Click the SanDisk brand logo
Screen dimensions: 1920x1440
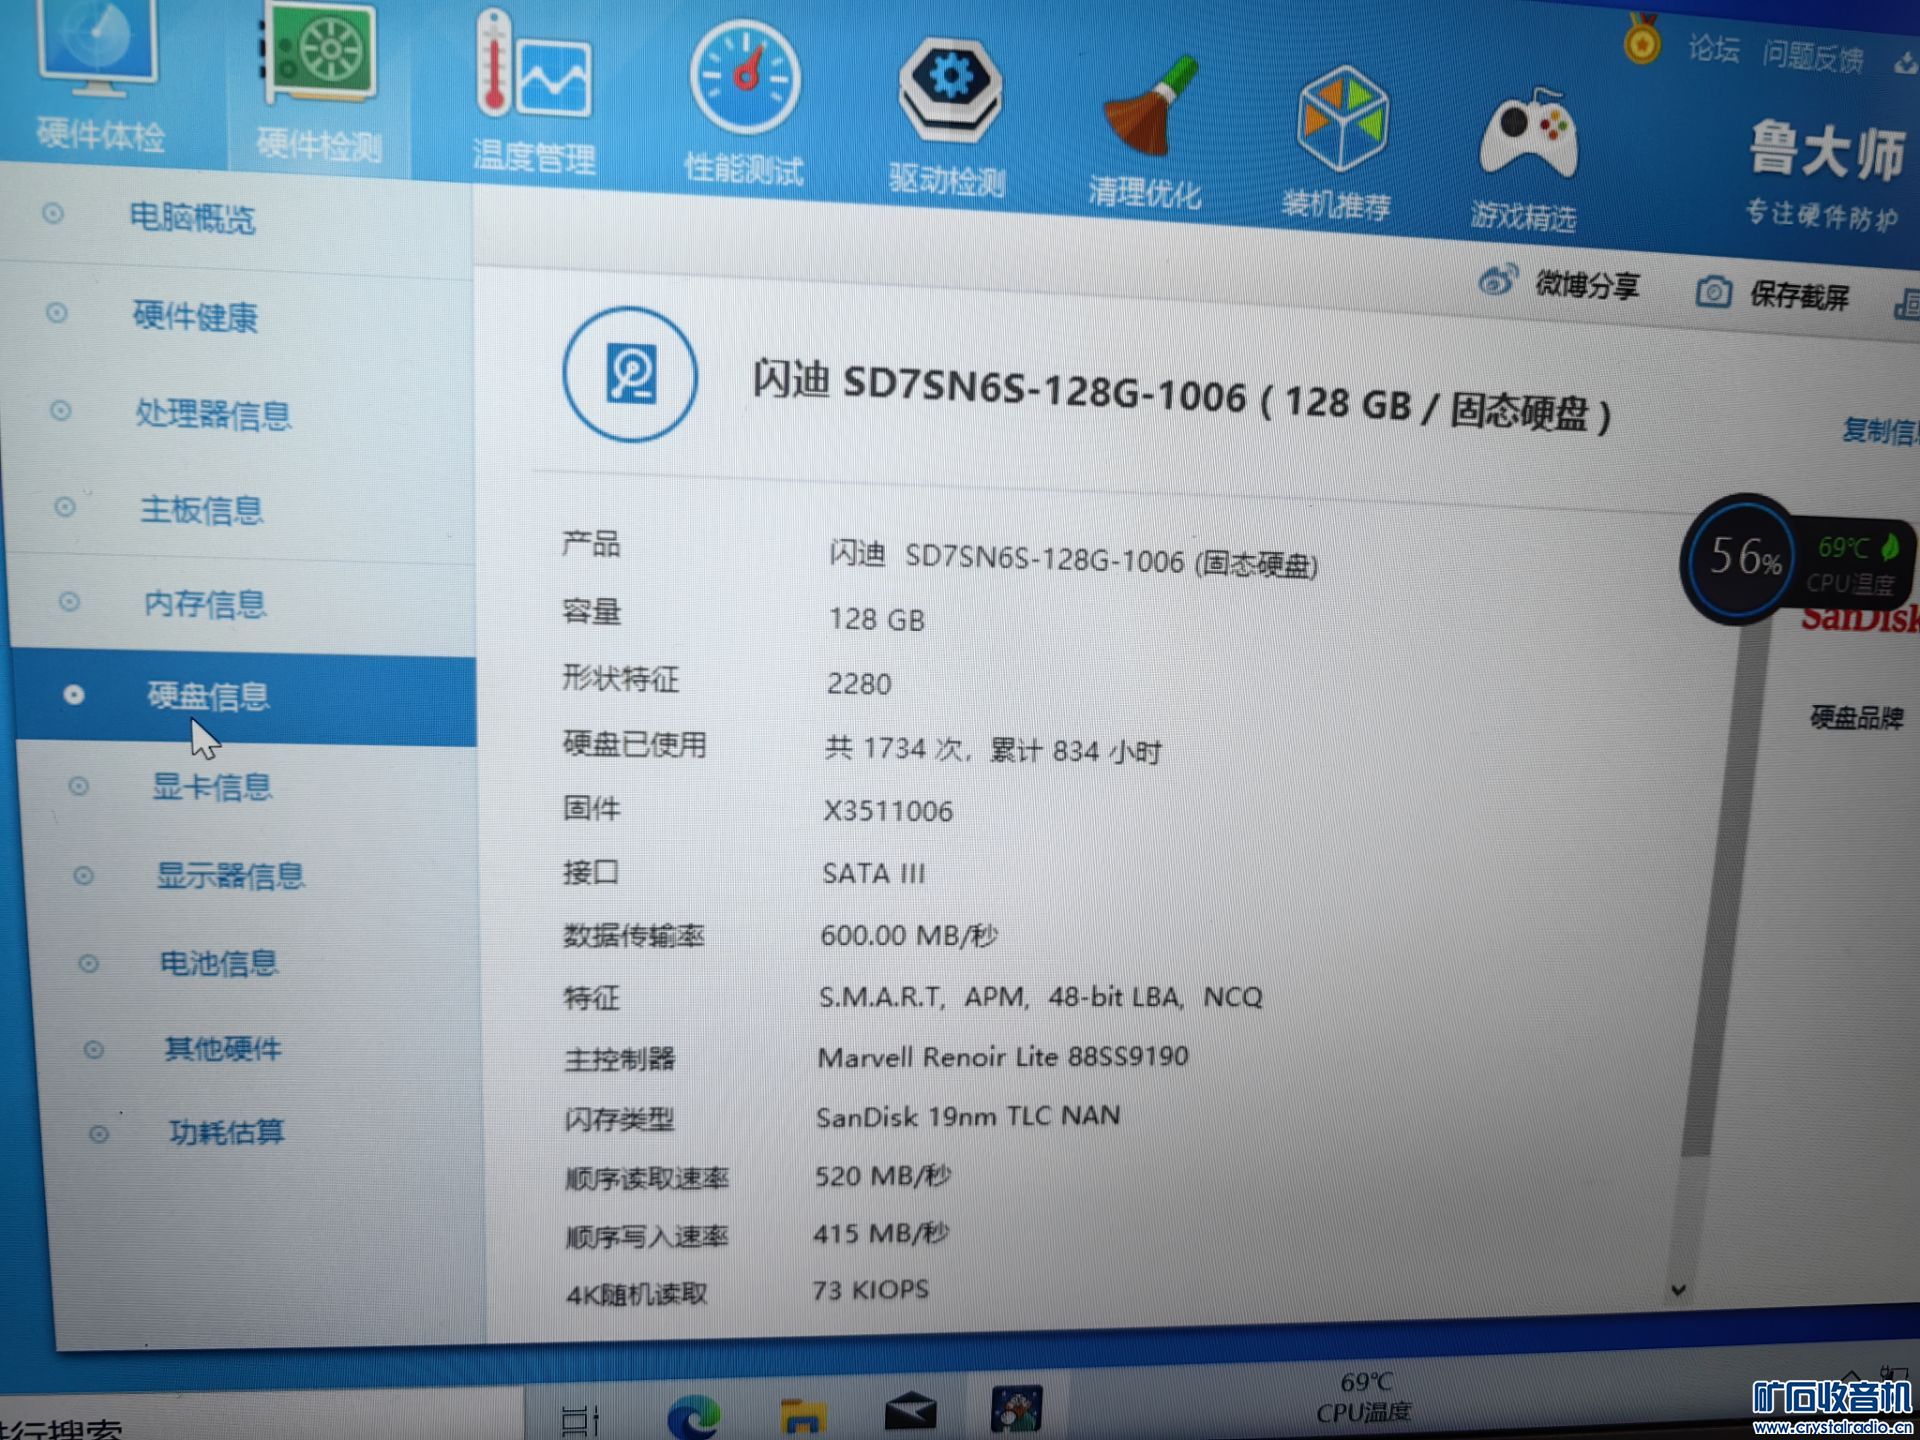(x=1860, y=618)
